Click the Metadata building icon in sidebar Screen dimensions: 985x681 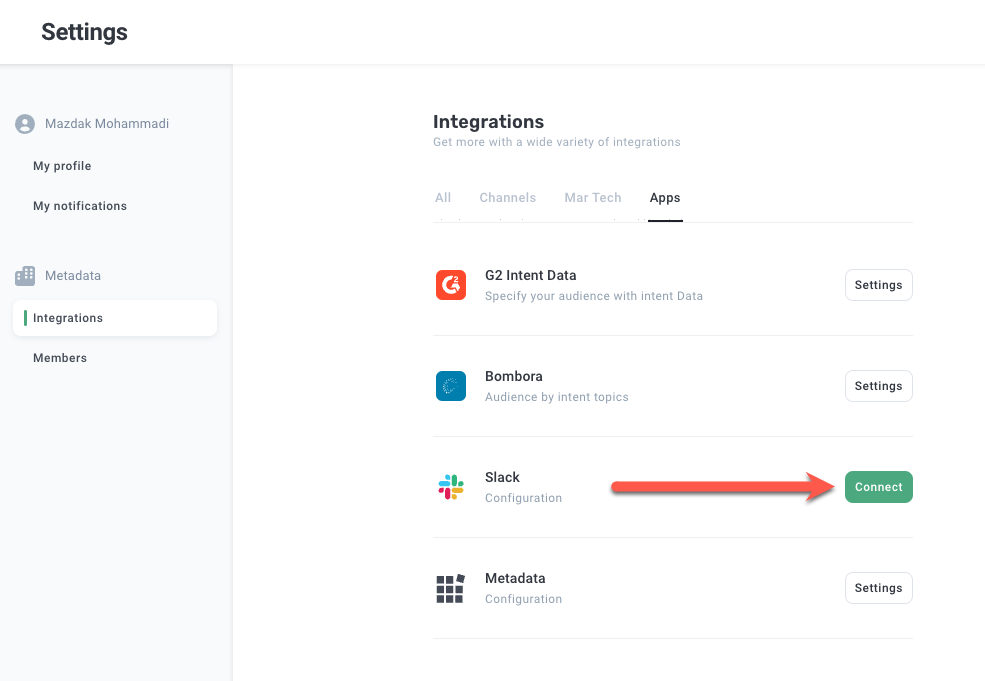(25, 275)
